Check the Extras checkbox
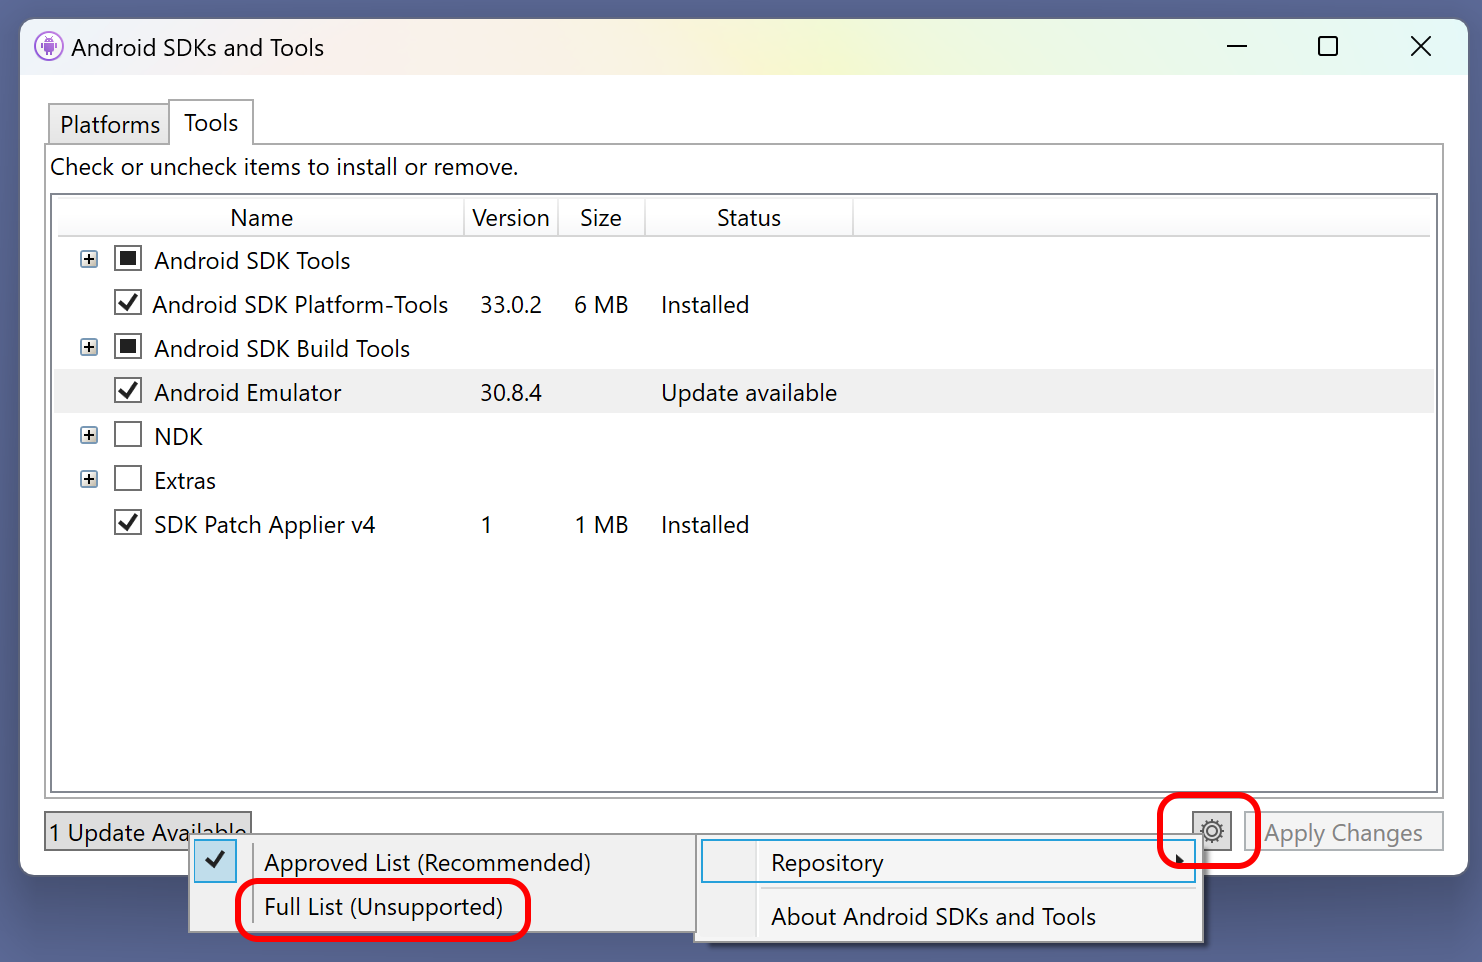This screenshot has width=1482, height=962. (x=128, y=479)
